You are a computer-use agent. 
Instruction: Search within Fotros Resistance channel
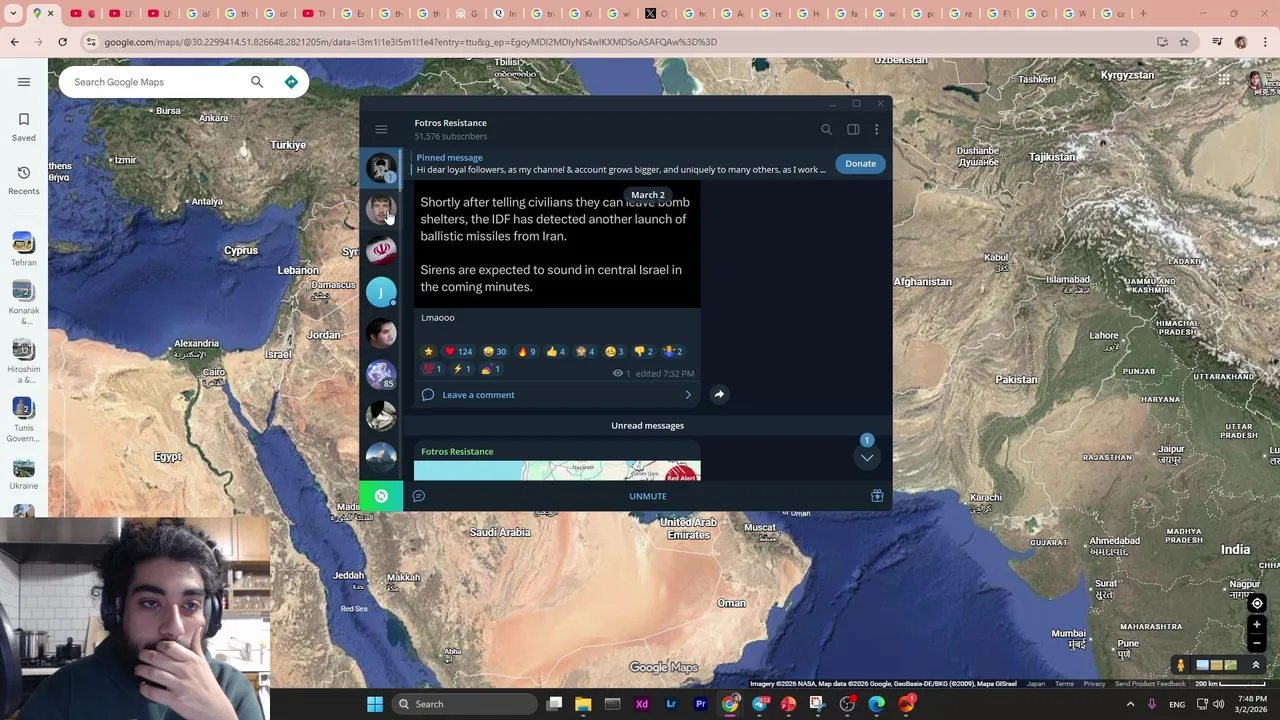pos(826,129)
